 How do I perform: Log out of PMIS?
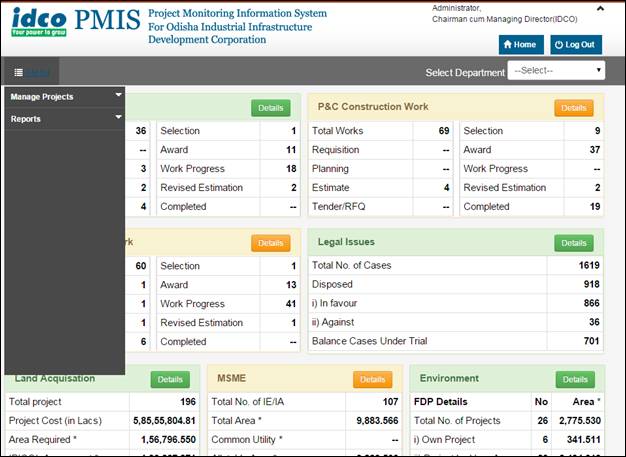point(576,44)
